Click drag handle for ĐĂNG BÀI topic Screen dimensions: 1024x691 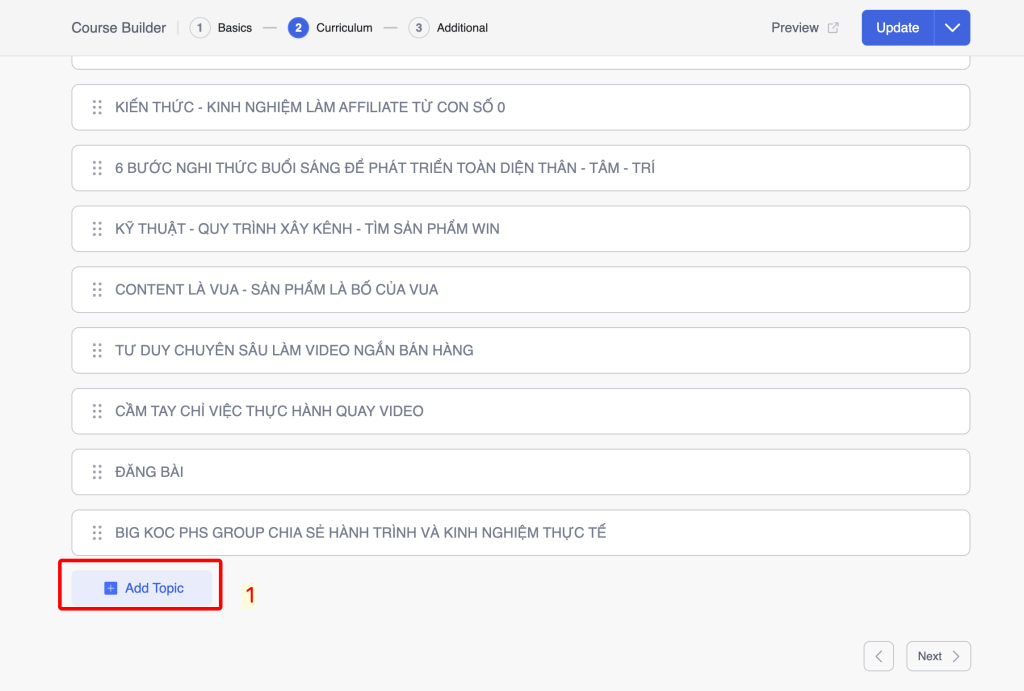tap(97, 472)
